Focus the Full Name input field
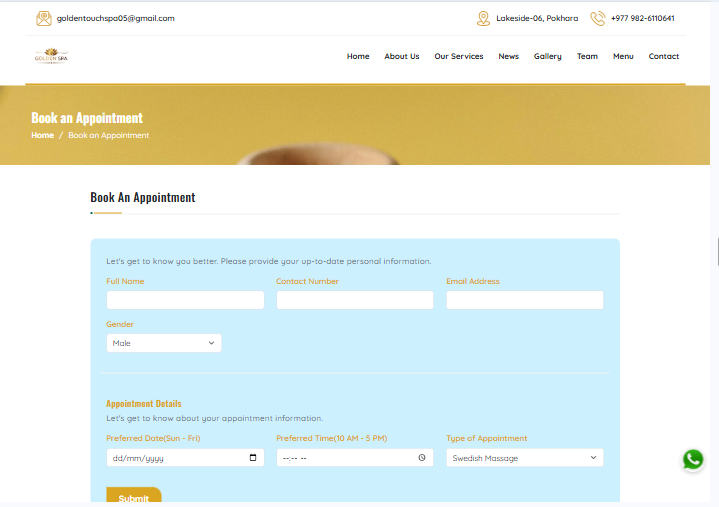719x507 pixels. (185, 300)
